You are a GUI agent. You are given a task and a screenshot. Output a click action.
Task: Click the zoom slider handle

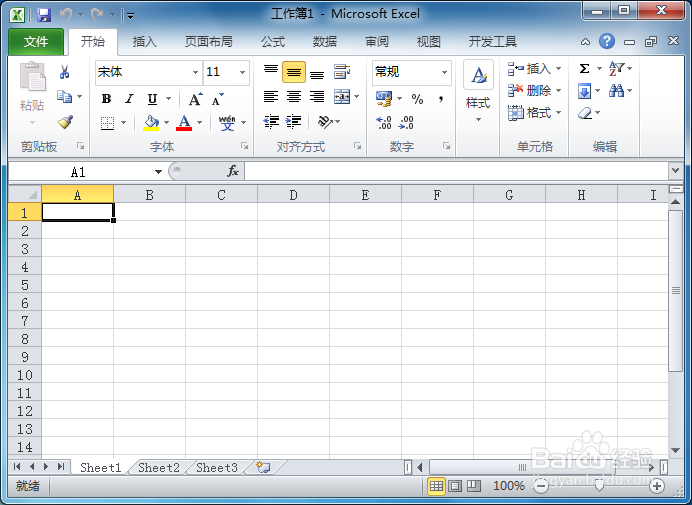click(x=599, y=486)
